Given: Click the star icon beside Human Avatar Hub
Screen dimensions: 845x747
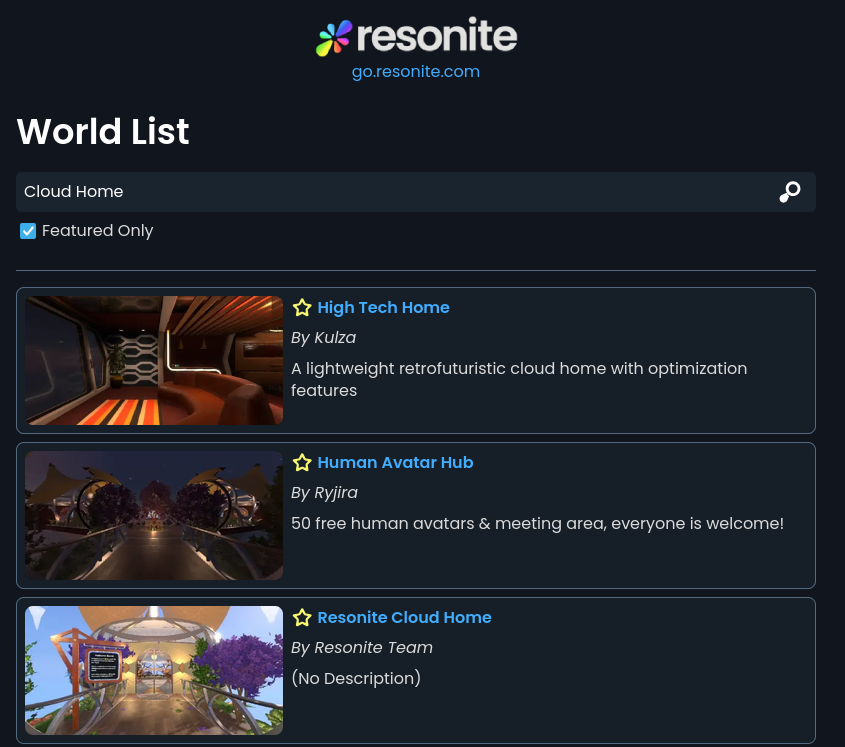Looking at the screenshot, I should coord(302,462).
